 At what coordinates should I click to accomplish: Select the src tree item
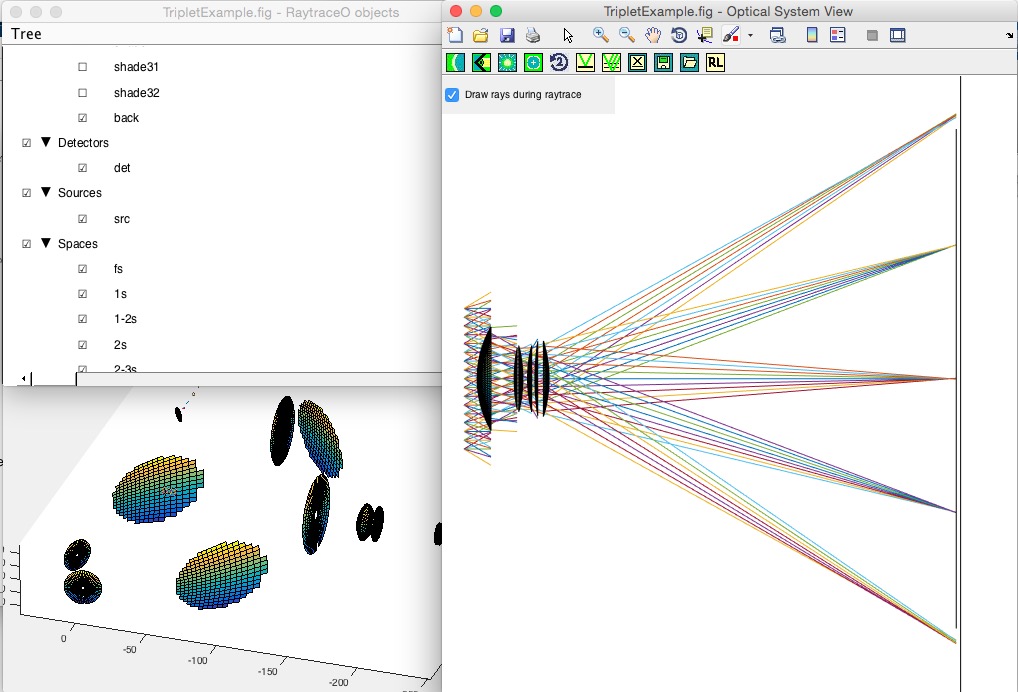[121, 219]
